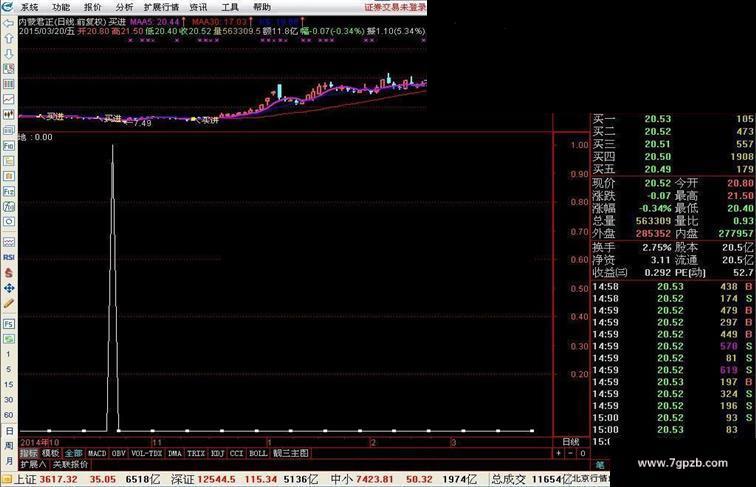Viewport: 756px width, 487px height.
Task: Click the down arrow icon in left sidebar
Action: pos(8,54)
